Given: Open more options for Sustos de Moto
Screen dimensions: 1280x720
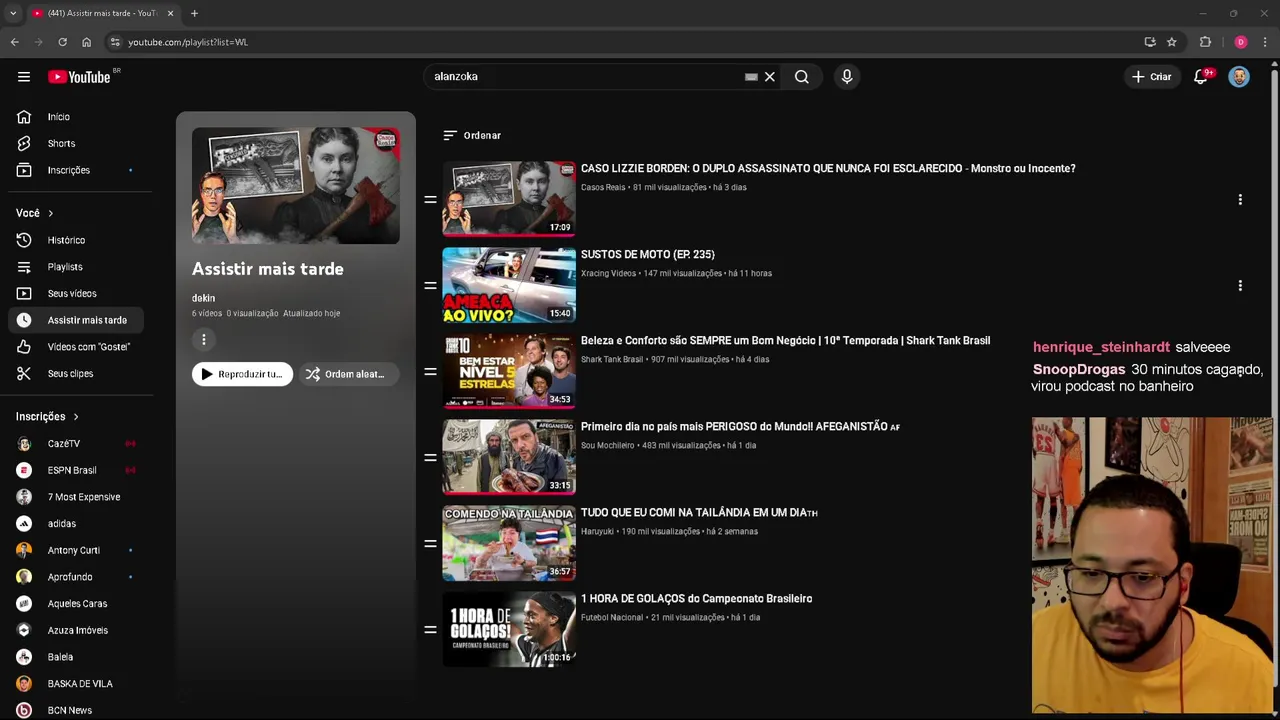Looking at the screenshot, I should click(1240, 286).
